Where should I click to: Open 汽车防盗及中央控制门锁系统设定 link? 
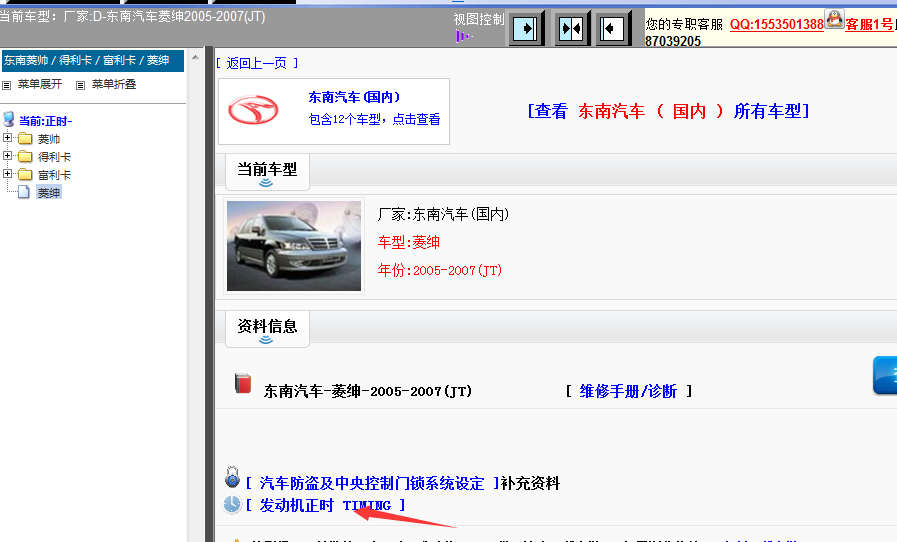372,483
